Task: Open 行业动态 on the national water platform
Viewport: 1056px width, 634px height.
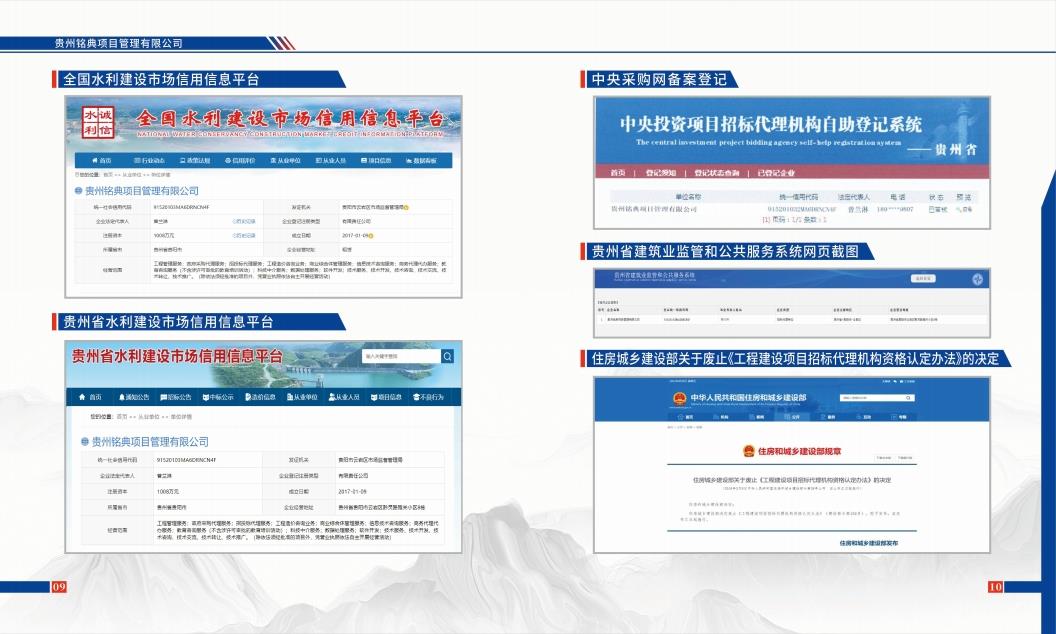Action: tap(150, 160)
